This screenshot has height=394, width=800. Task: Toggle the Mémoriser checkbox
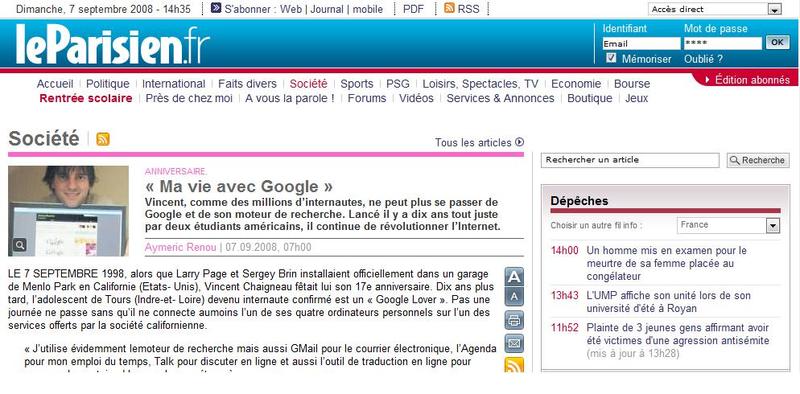point(611,58)
